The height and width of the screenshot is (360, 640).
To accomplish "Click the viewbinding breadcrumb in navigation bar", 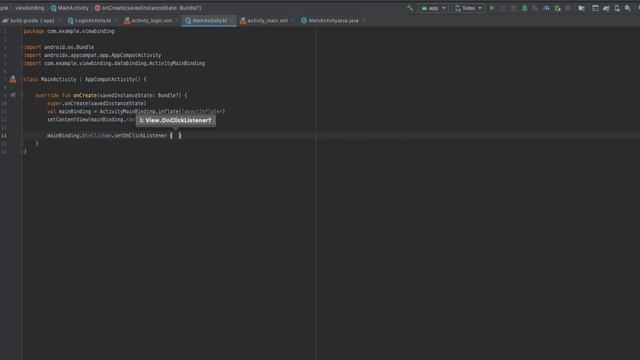I will pos(30,8).
